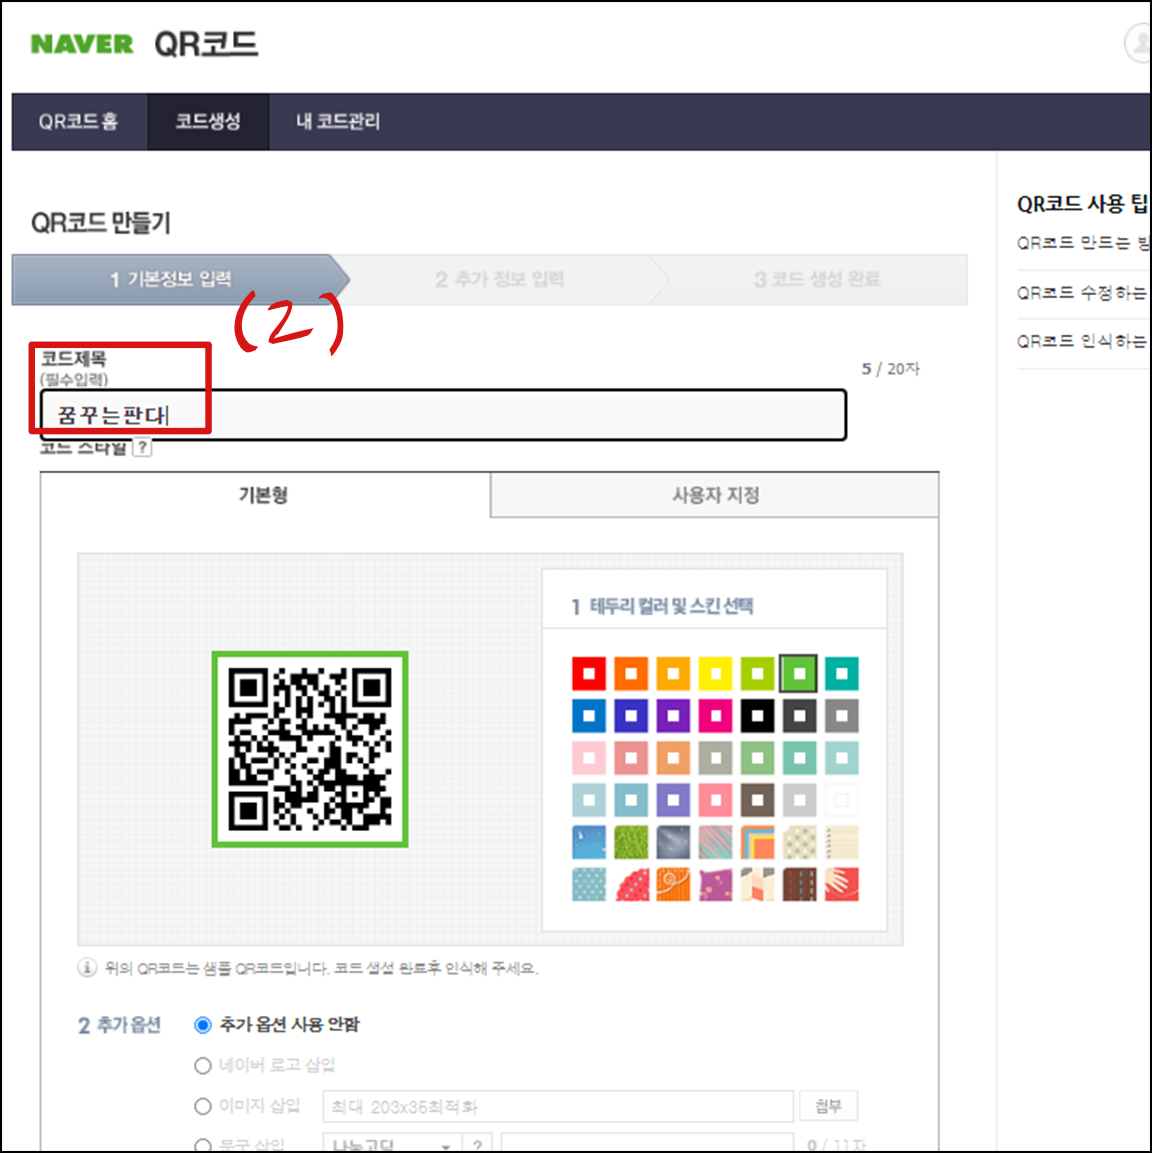Image resolution: width=1152 pixels, height=1153 pixels.
Task: Click the image path field 최대 203x35최적화
Action: point(558,1106)
